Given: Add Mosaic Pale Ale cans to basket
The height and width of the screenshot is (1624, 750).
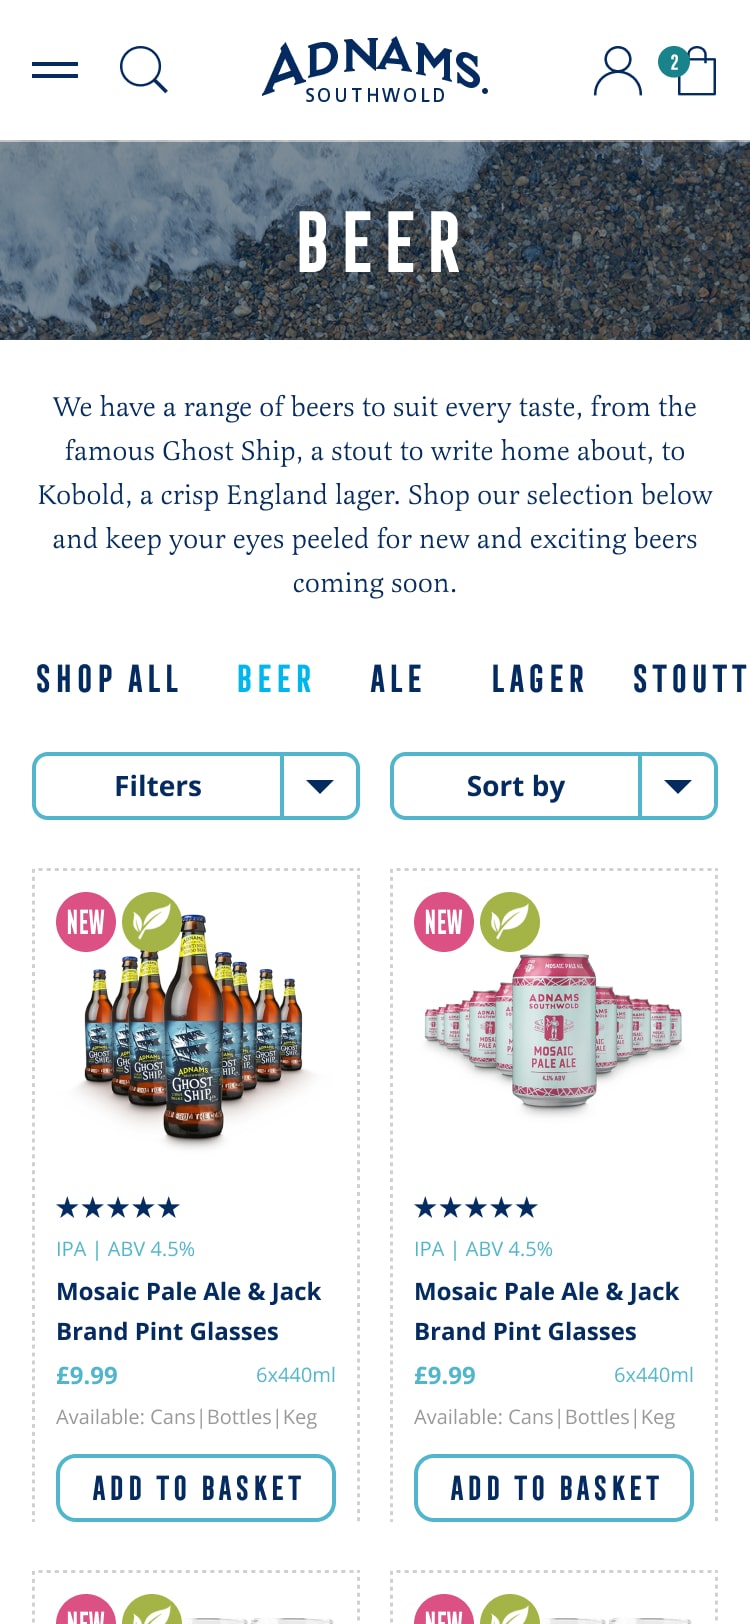Looking at the screenshot, I should coord(554,1488).
